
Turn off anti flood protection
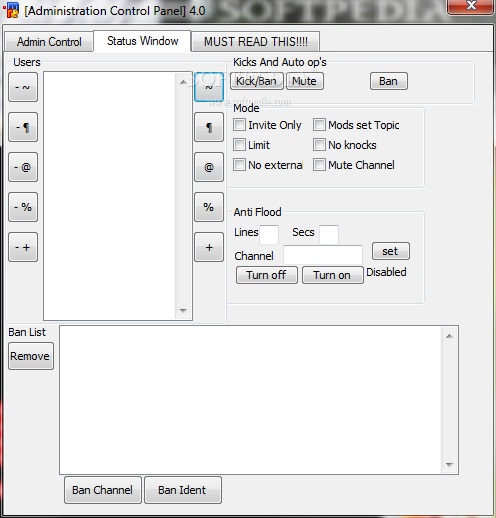[267, 275]
